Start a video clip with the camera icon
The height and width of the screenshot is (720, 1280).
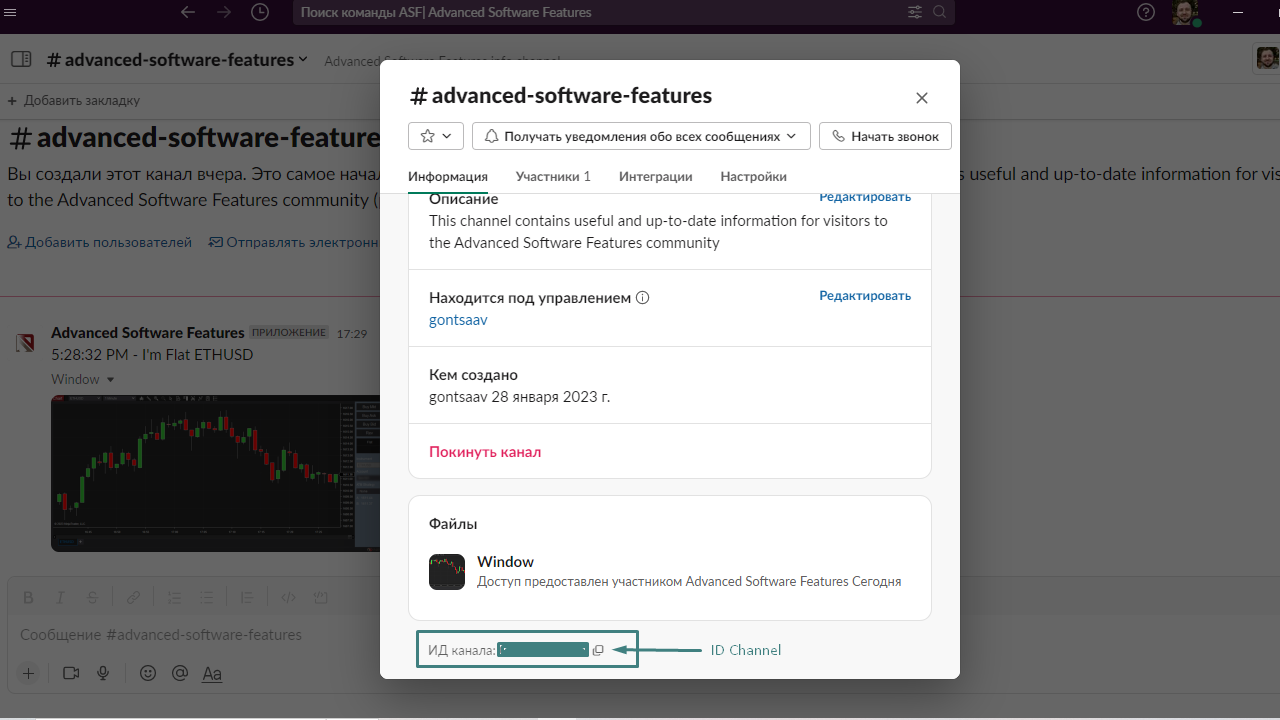(70, 673)
